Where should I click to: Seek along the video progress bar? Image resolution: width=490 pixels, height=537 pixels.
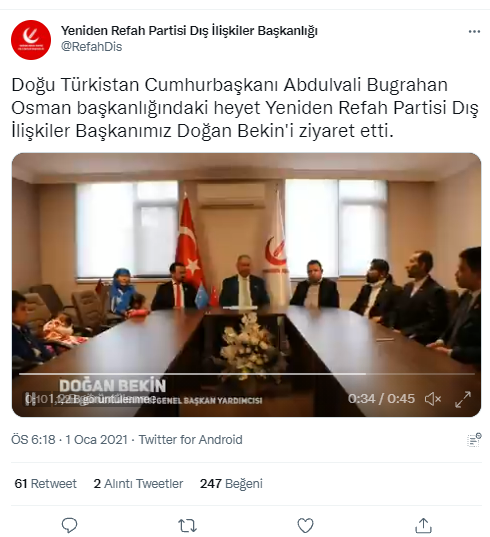247,374
